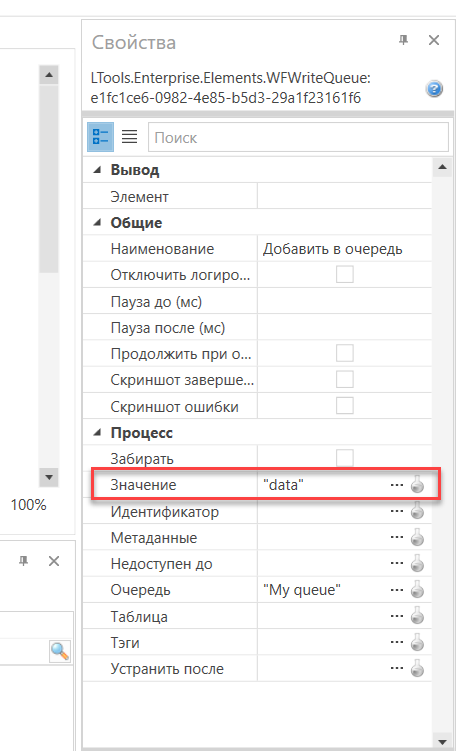Enable Отключить логирование checkbox
The image size is (456, 751).
point(344,275)
